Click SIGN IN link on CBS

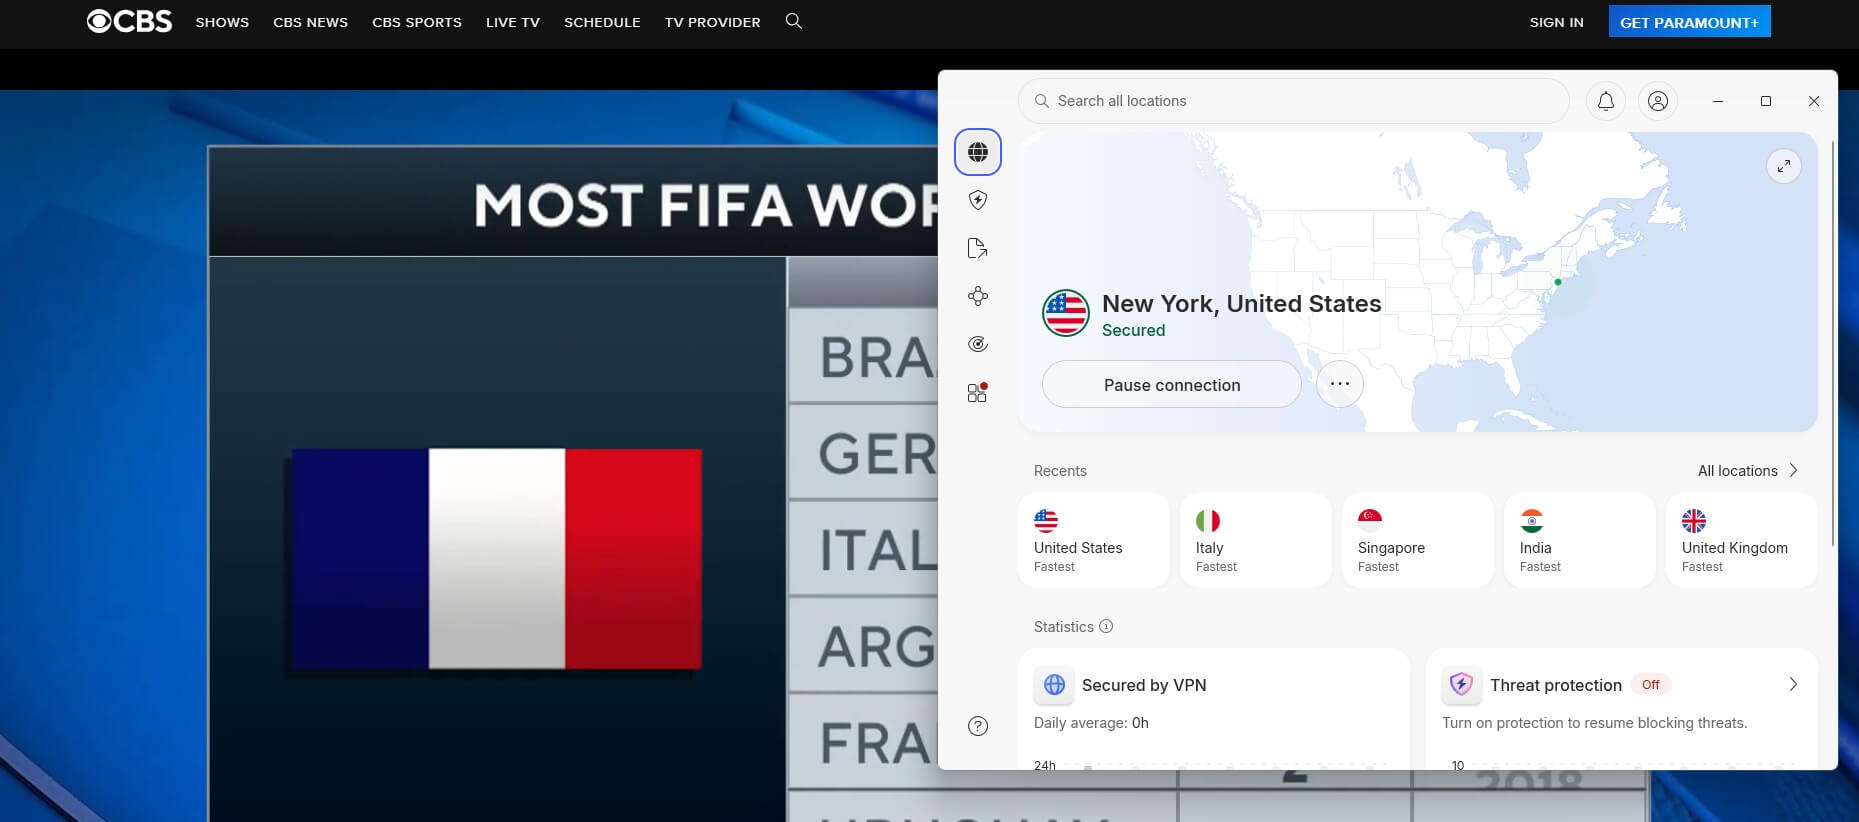1556,22
